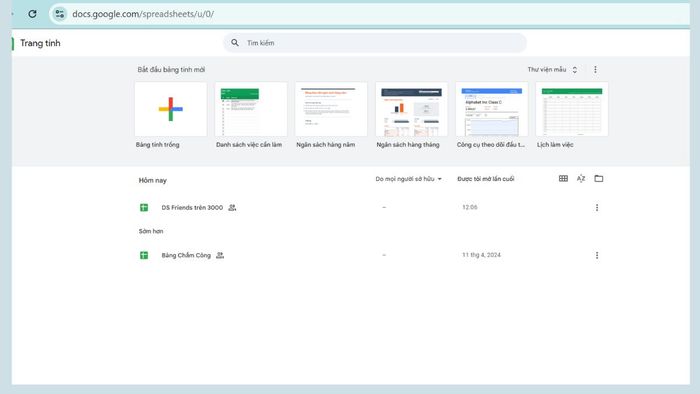This screenshot has width=700, height=394.
Task: Open the AZ sort options icon
Action: (581, 178)
